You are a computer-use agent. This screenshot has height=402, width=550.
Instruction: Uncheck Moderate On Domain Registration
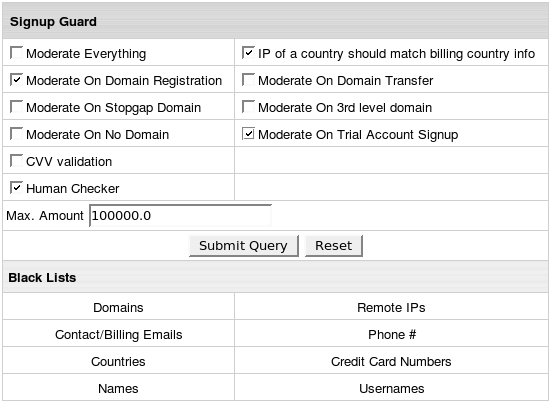point(16,80)
